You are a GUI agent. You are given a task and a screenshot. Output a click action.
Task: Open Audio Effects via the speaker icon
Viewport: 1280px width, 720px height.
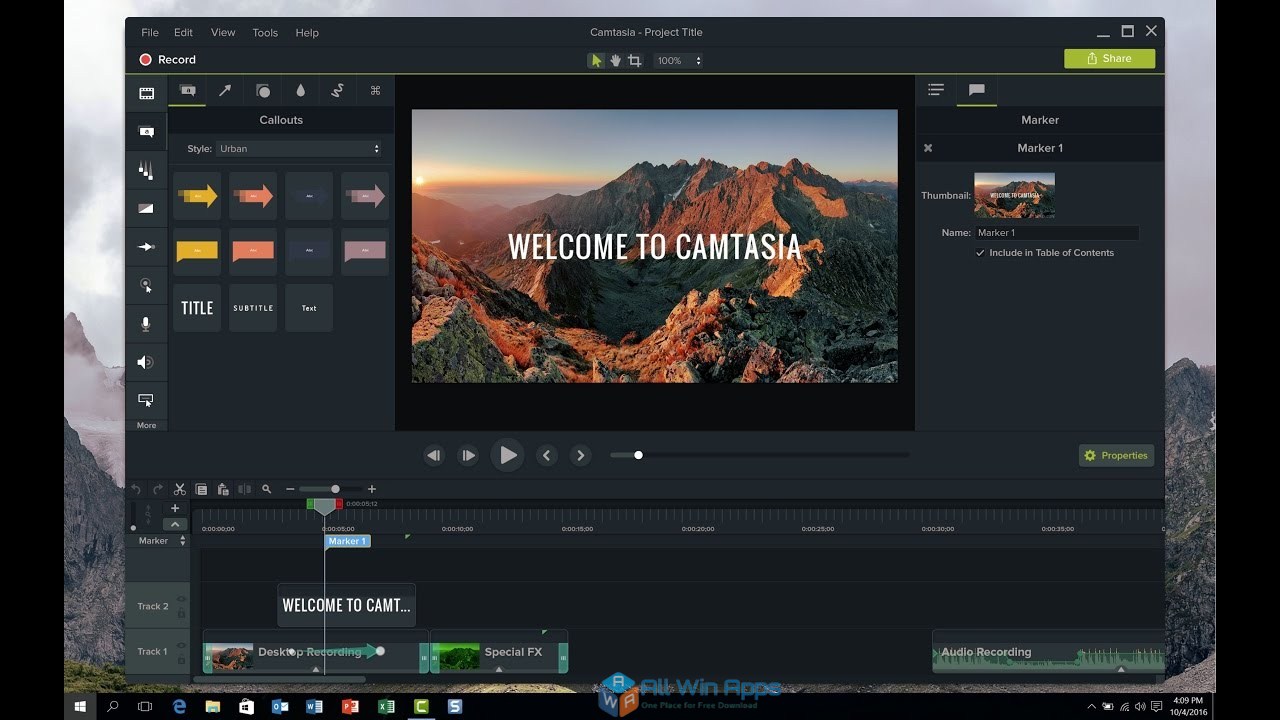click(146, 362)
